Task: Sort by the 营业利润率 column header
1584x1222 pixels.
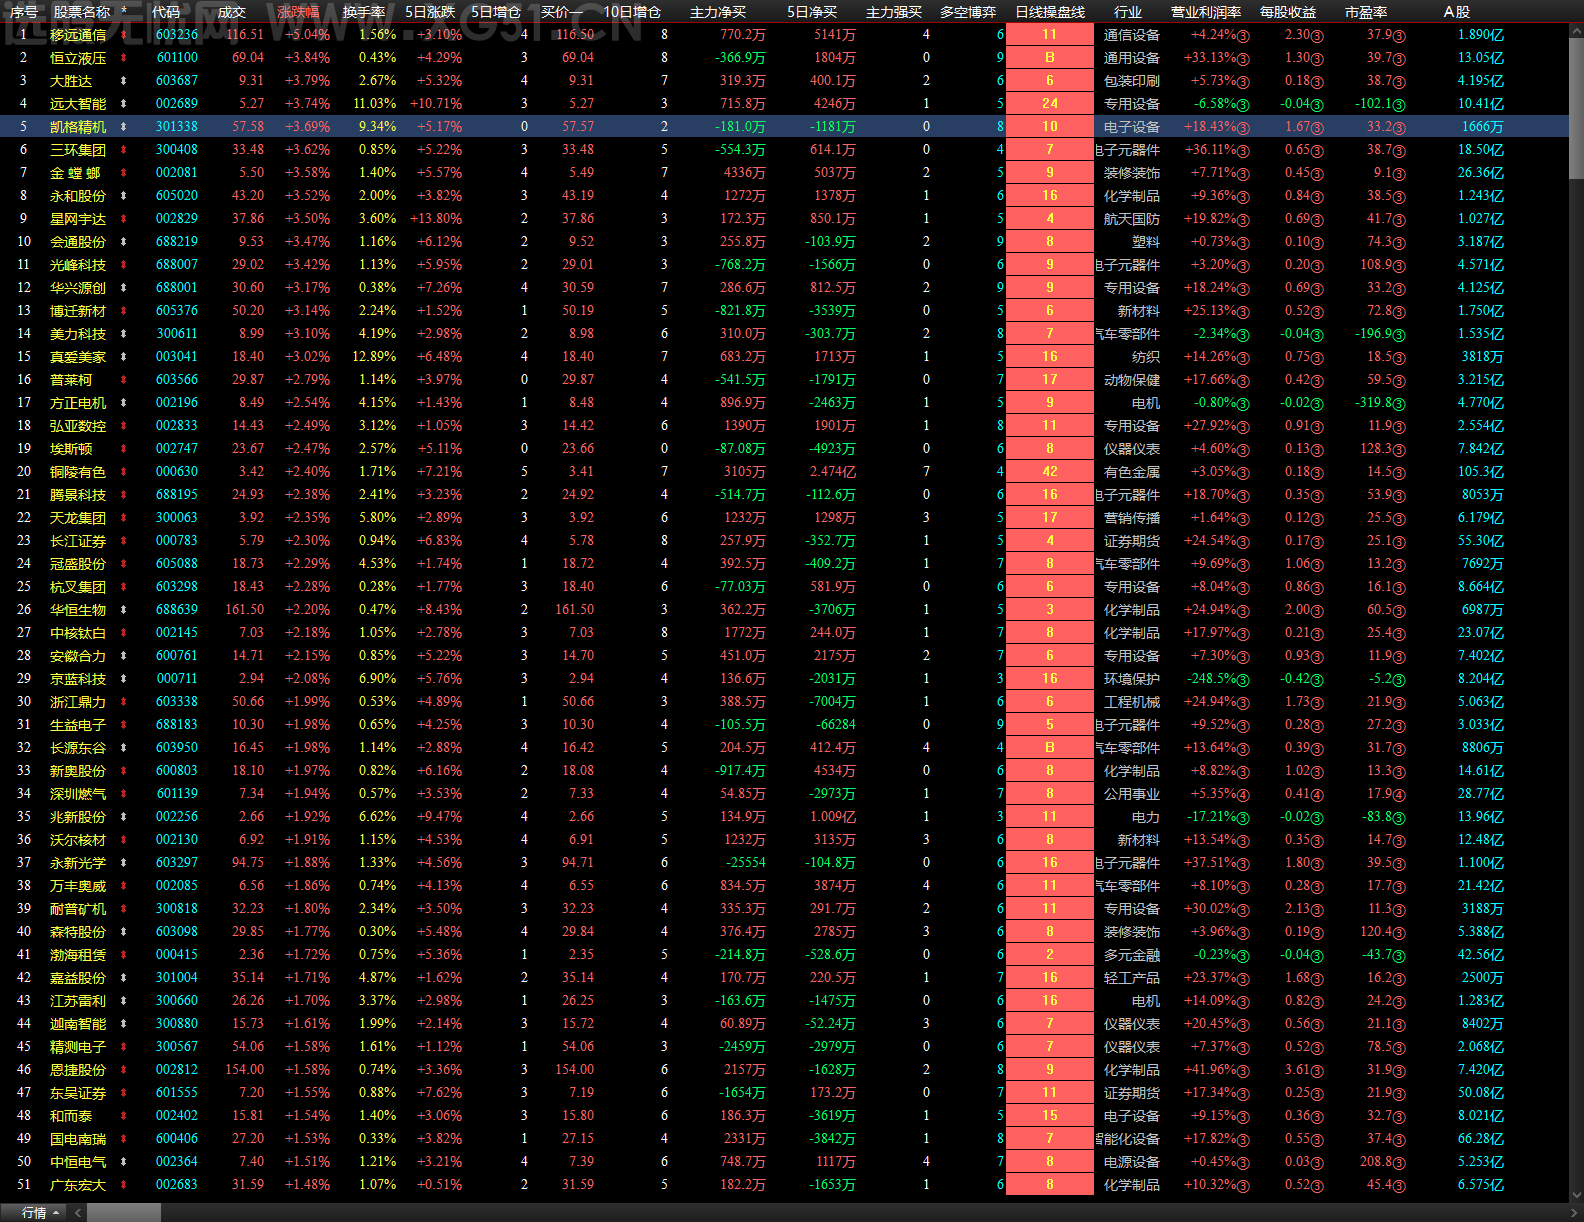Action: (1206, 12)
